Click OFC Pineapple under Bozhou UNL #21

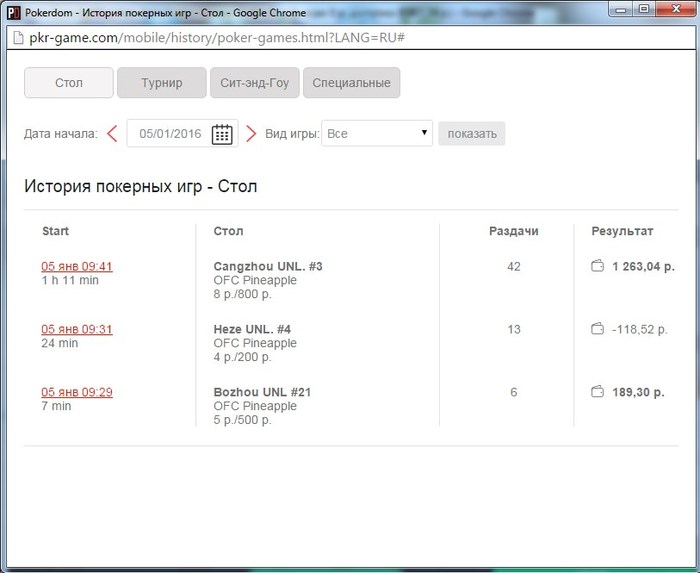click(x=255, y=406)
